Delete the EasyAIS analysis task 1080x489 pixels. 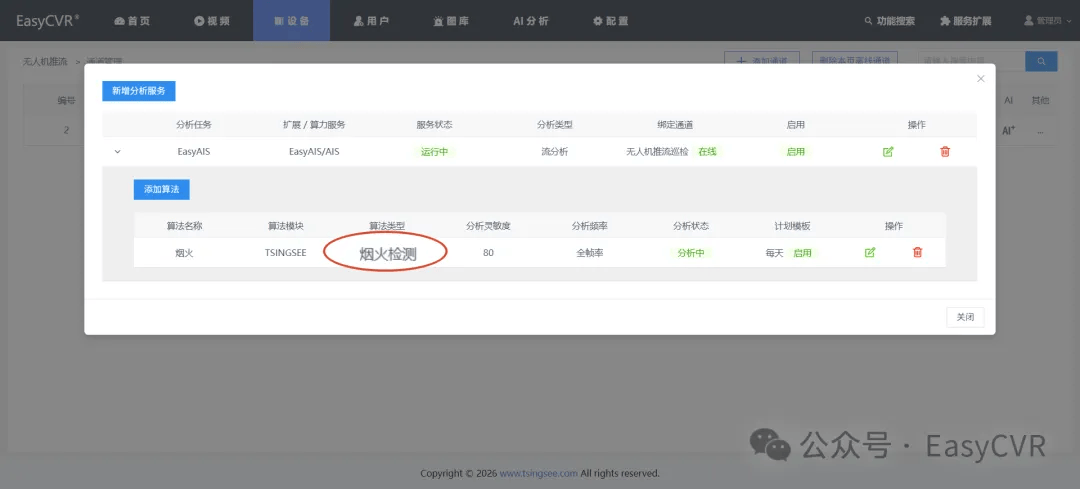pyautogui.click(x=945, y=152)
